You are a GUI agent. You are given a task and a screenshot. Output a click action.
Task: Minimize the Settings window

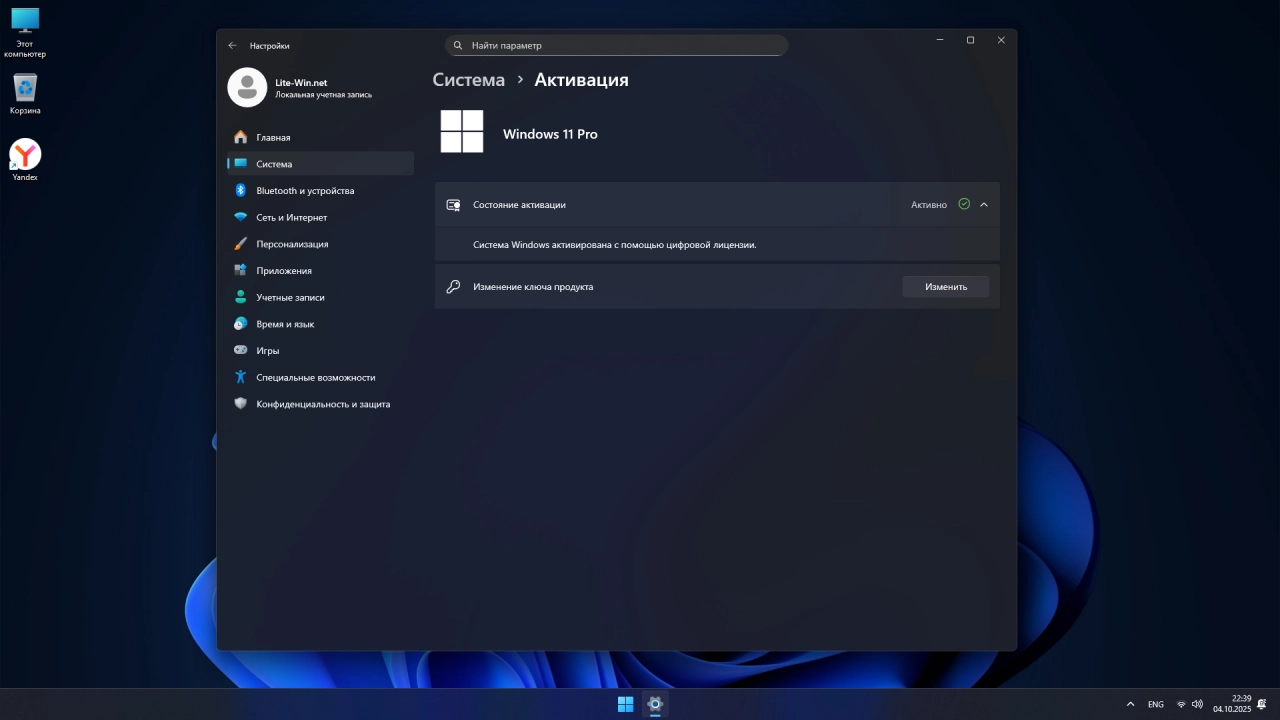coord(940,40)
